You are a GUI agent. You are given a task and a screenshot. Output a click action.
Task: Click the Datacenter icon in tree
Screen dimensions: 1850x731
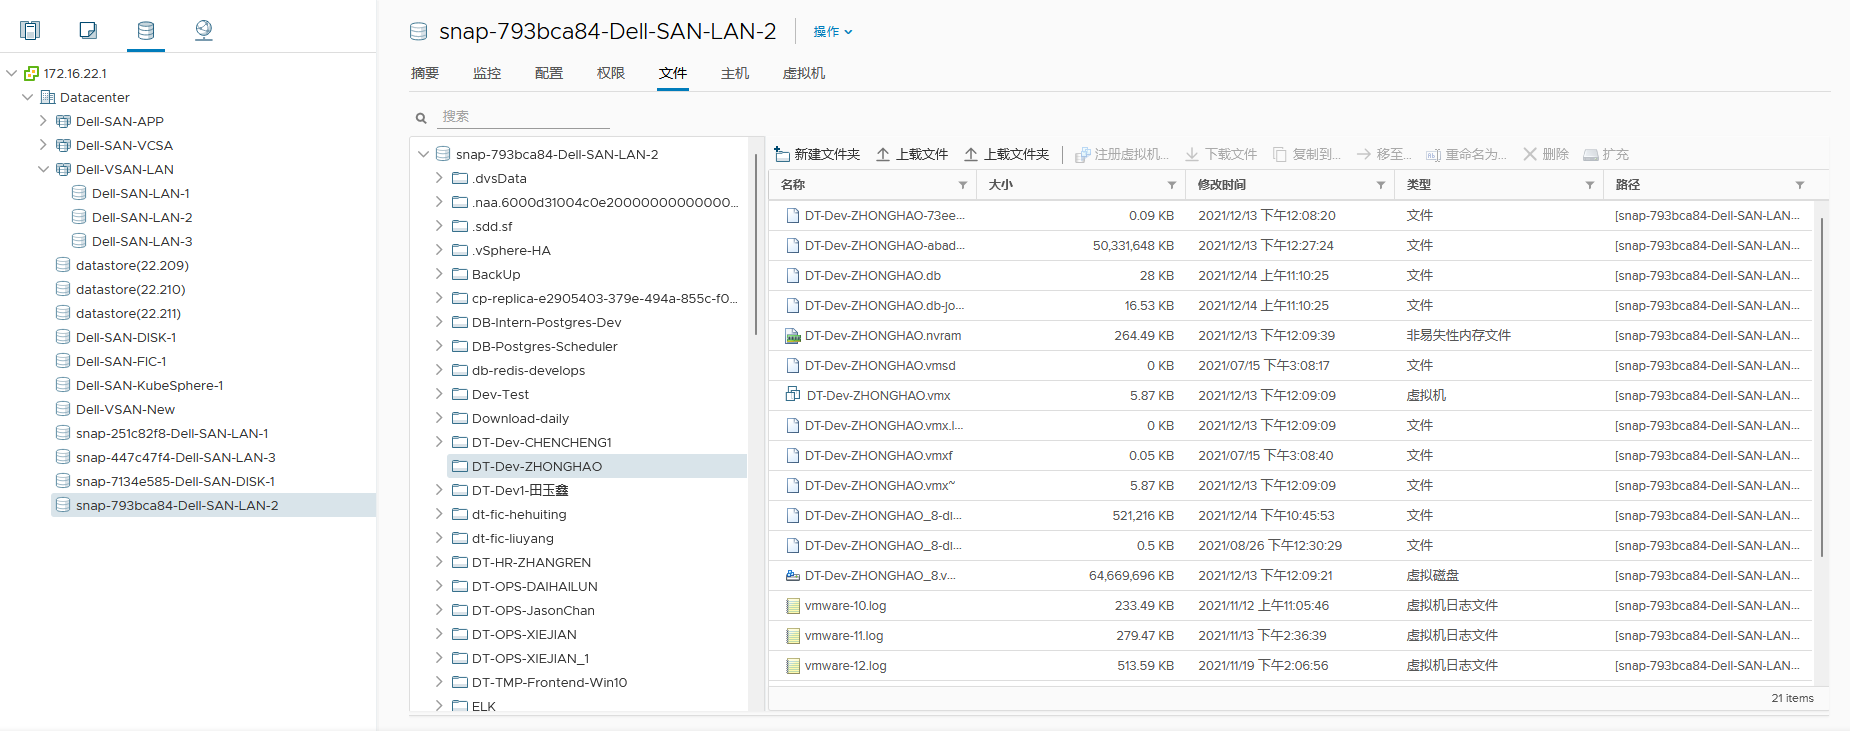tap(48, 97)
